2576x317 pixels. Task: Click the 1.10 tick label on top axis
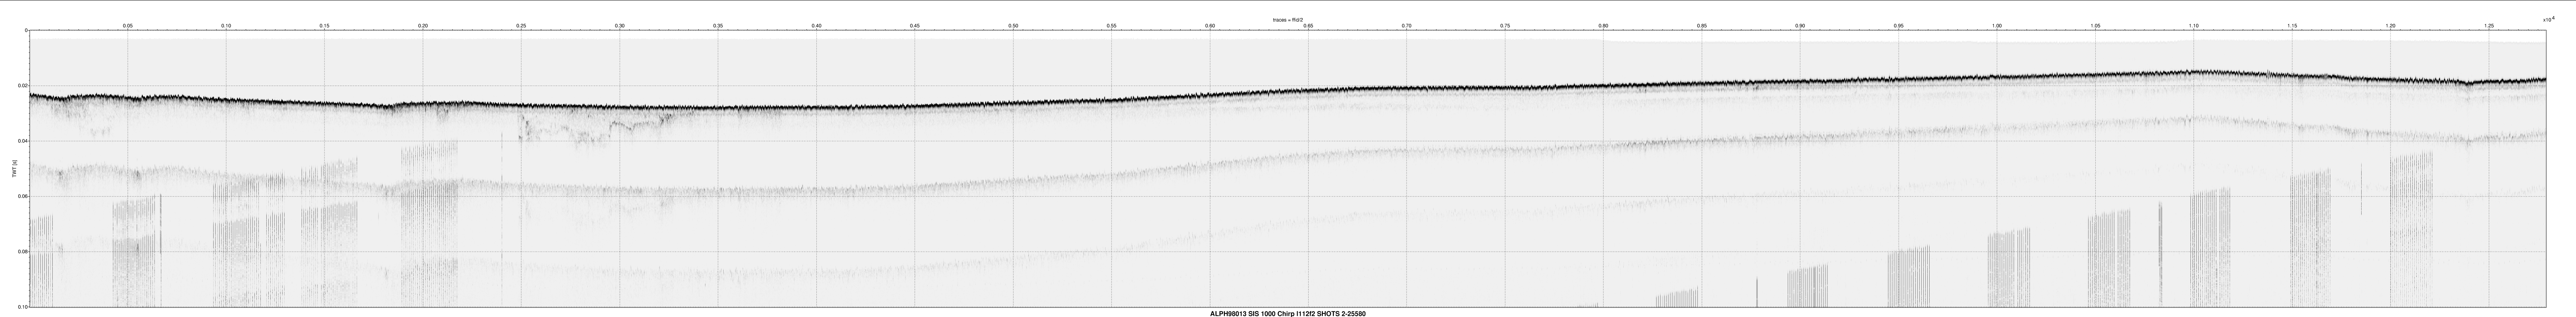point(2194,25)
